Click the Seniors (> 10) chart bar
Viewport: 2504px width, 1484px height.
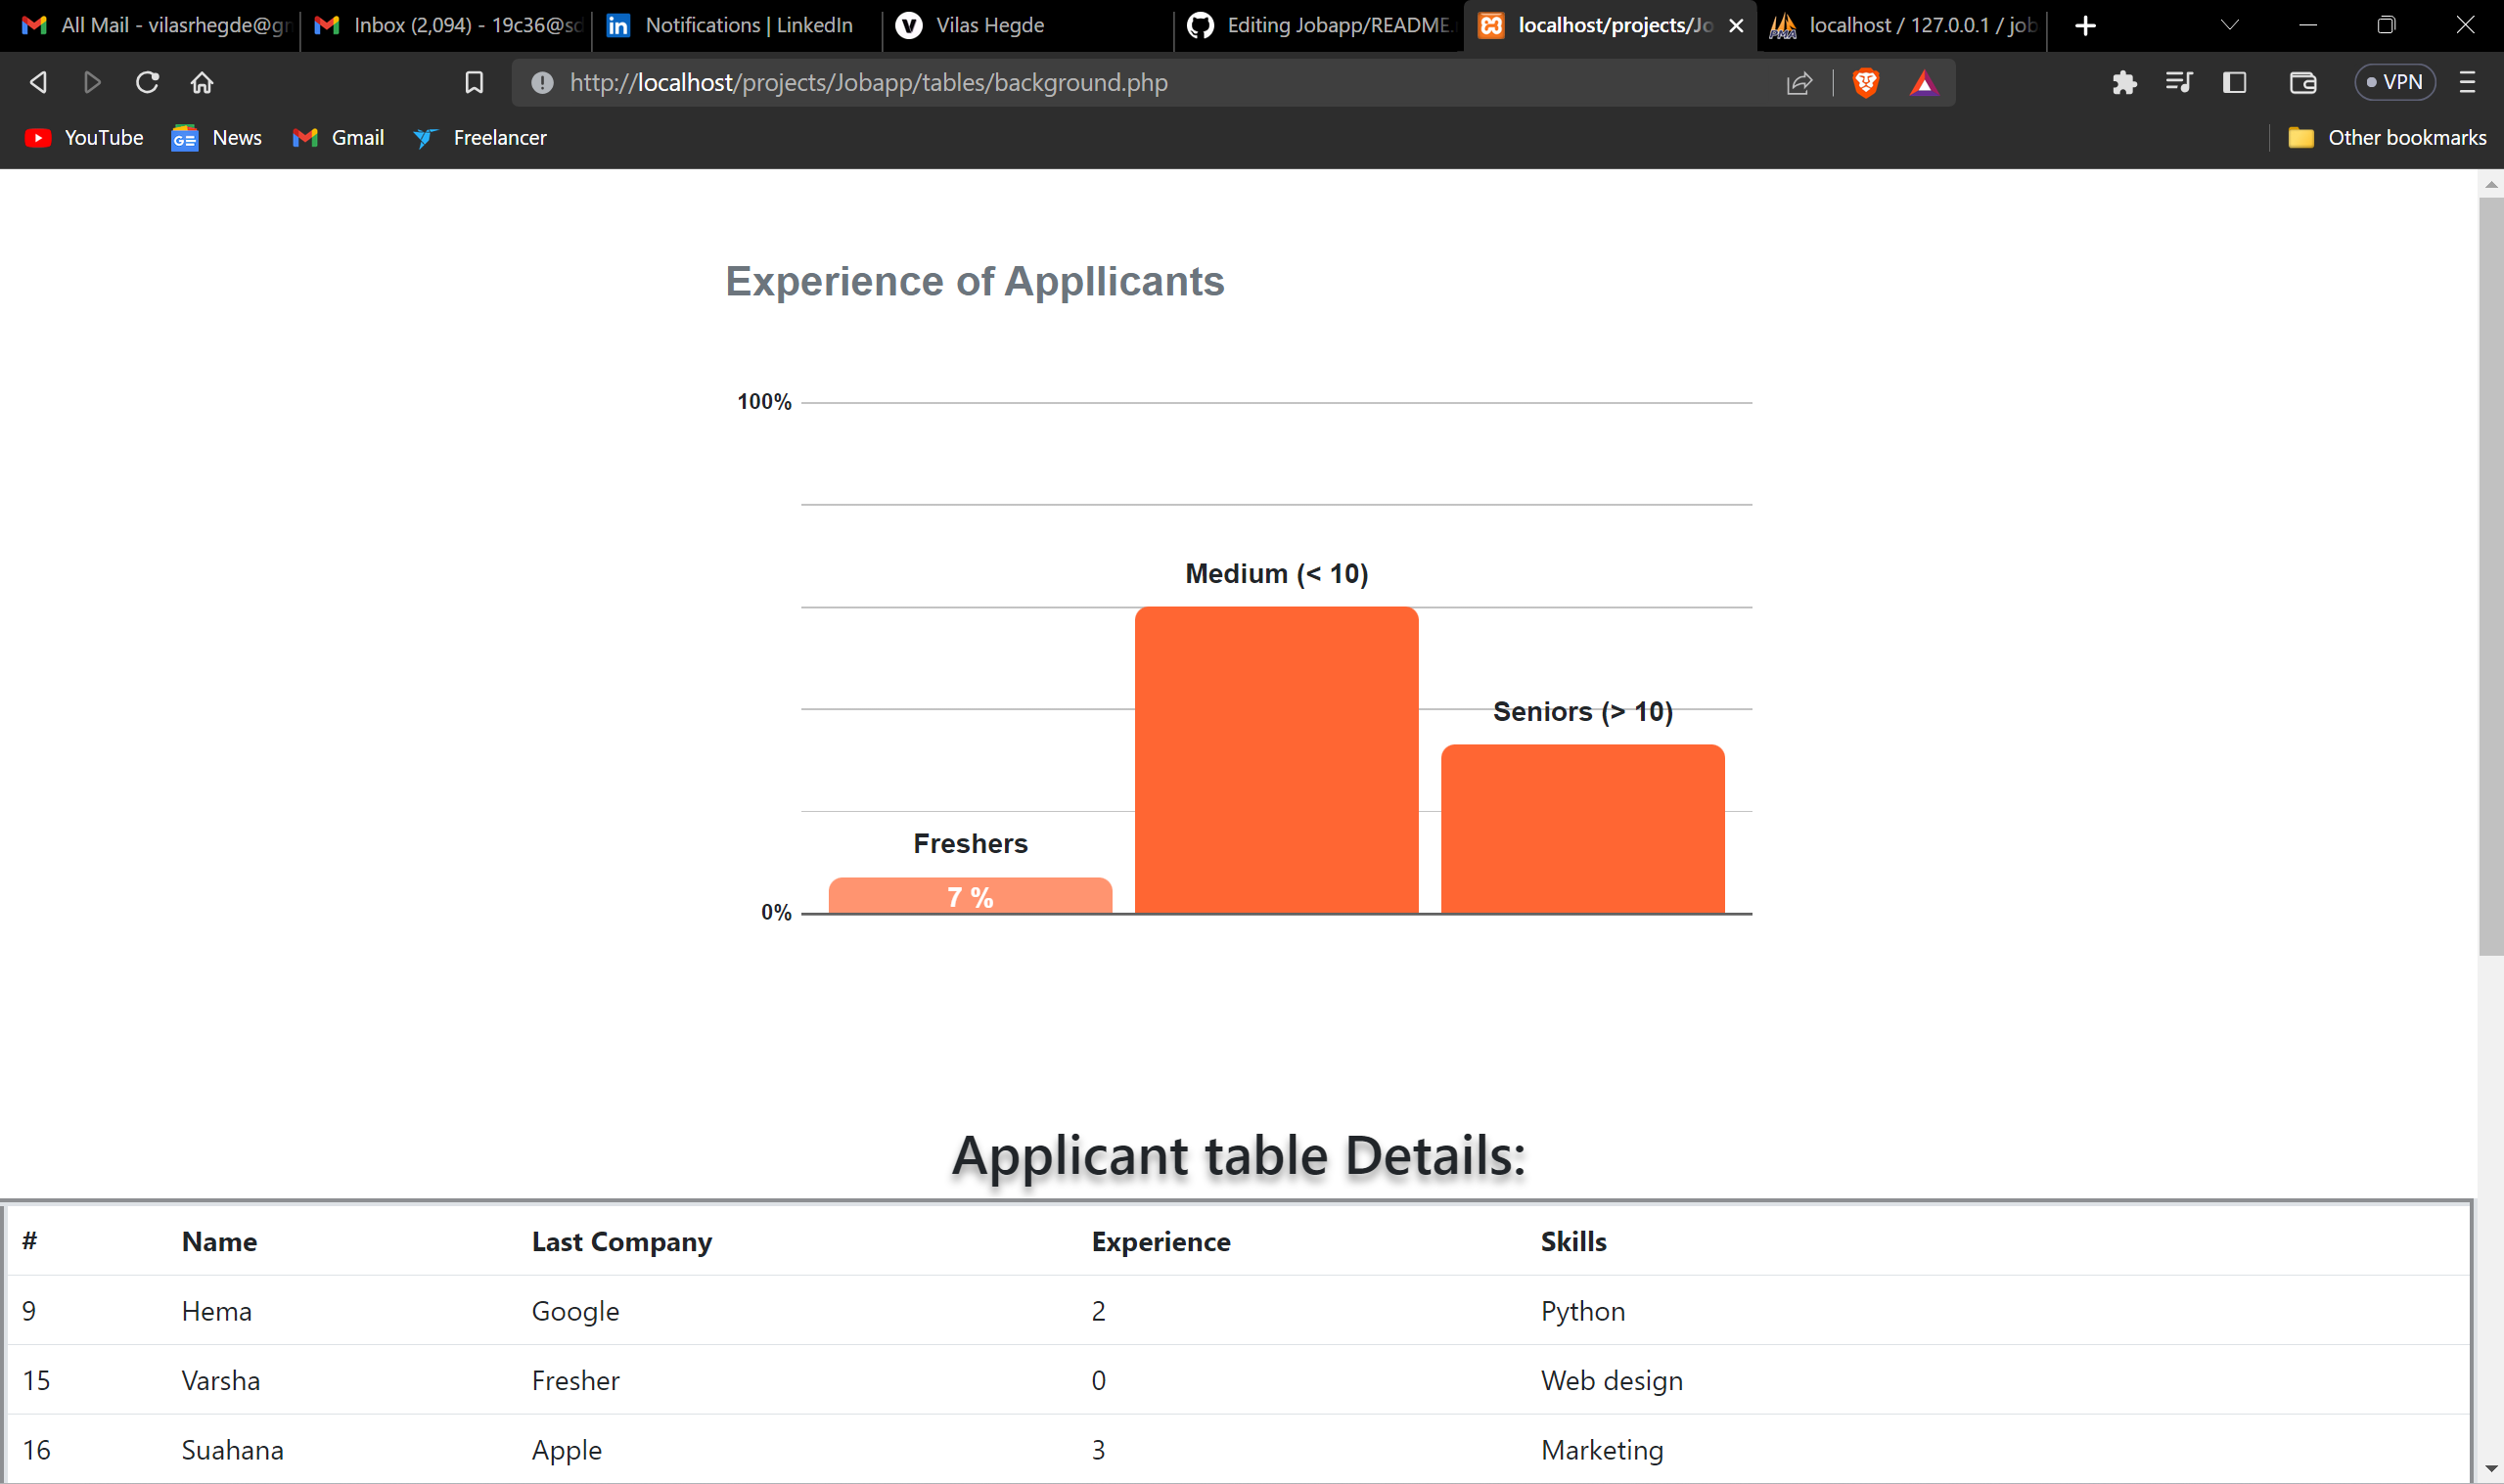click(1582, 829)
